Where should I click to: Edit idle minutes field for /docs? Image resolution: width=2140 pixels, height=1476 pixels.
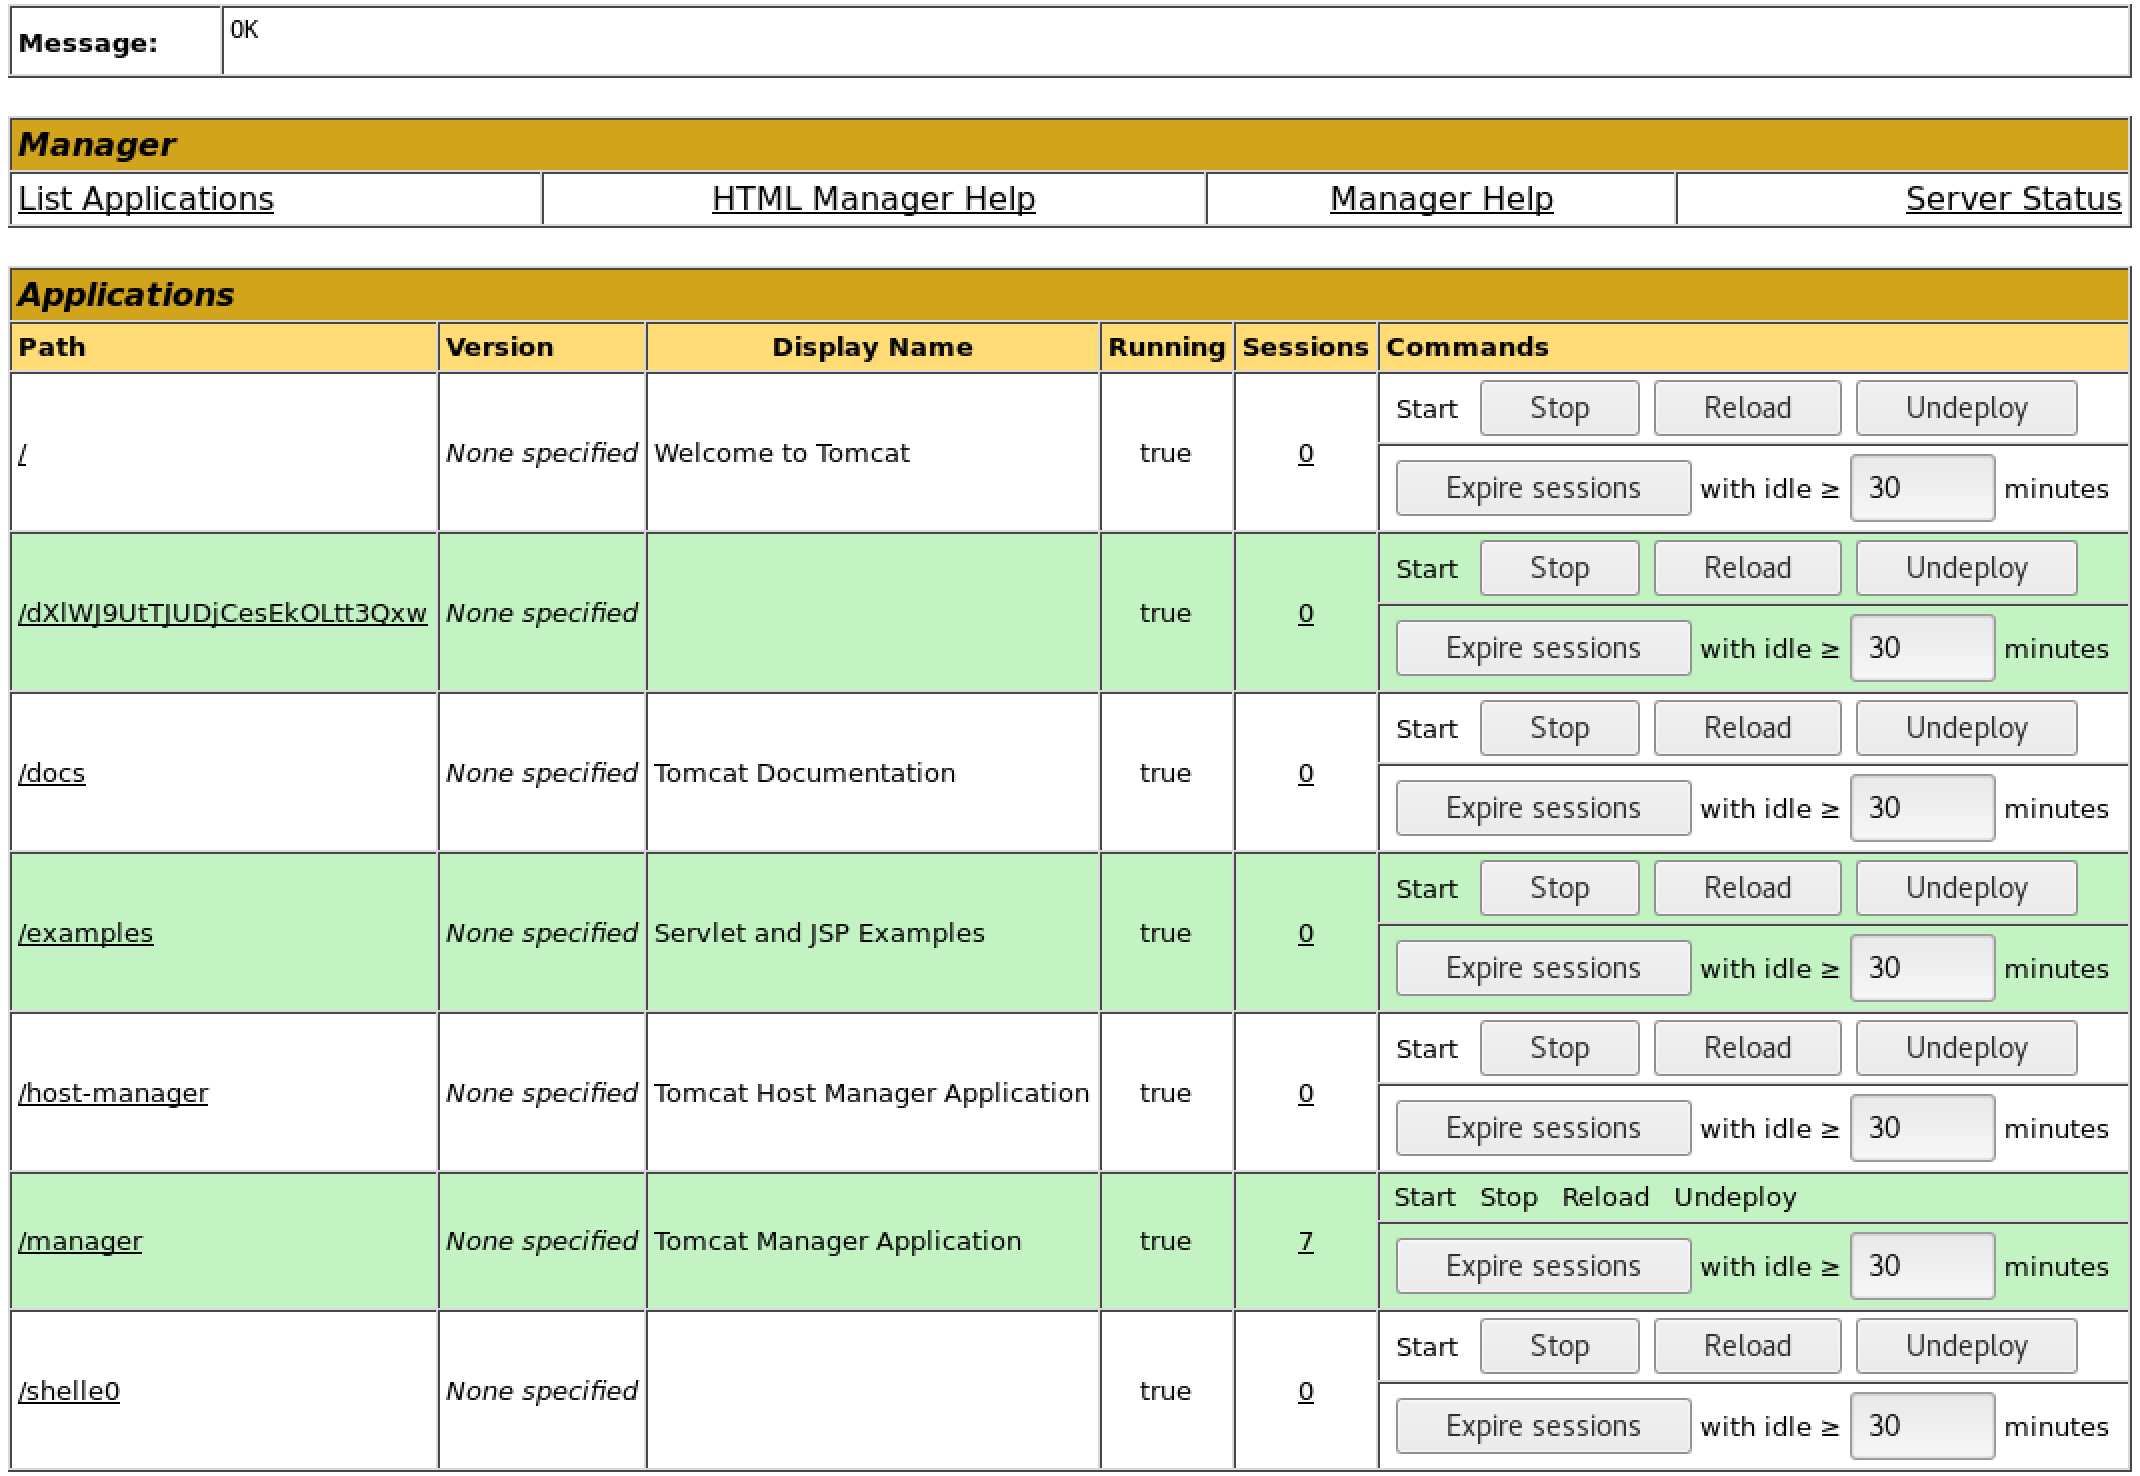click(x=1922, y=808)
